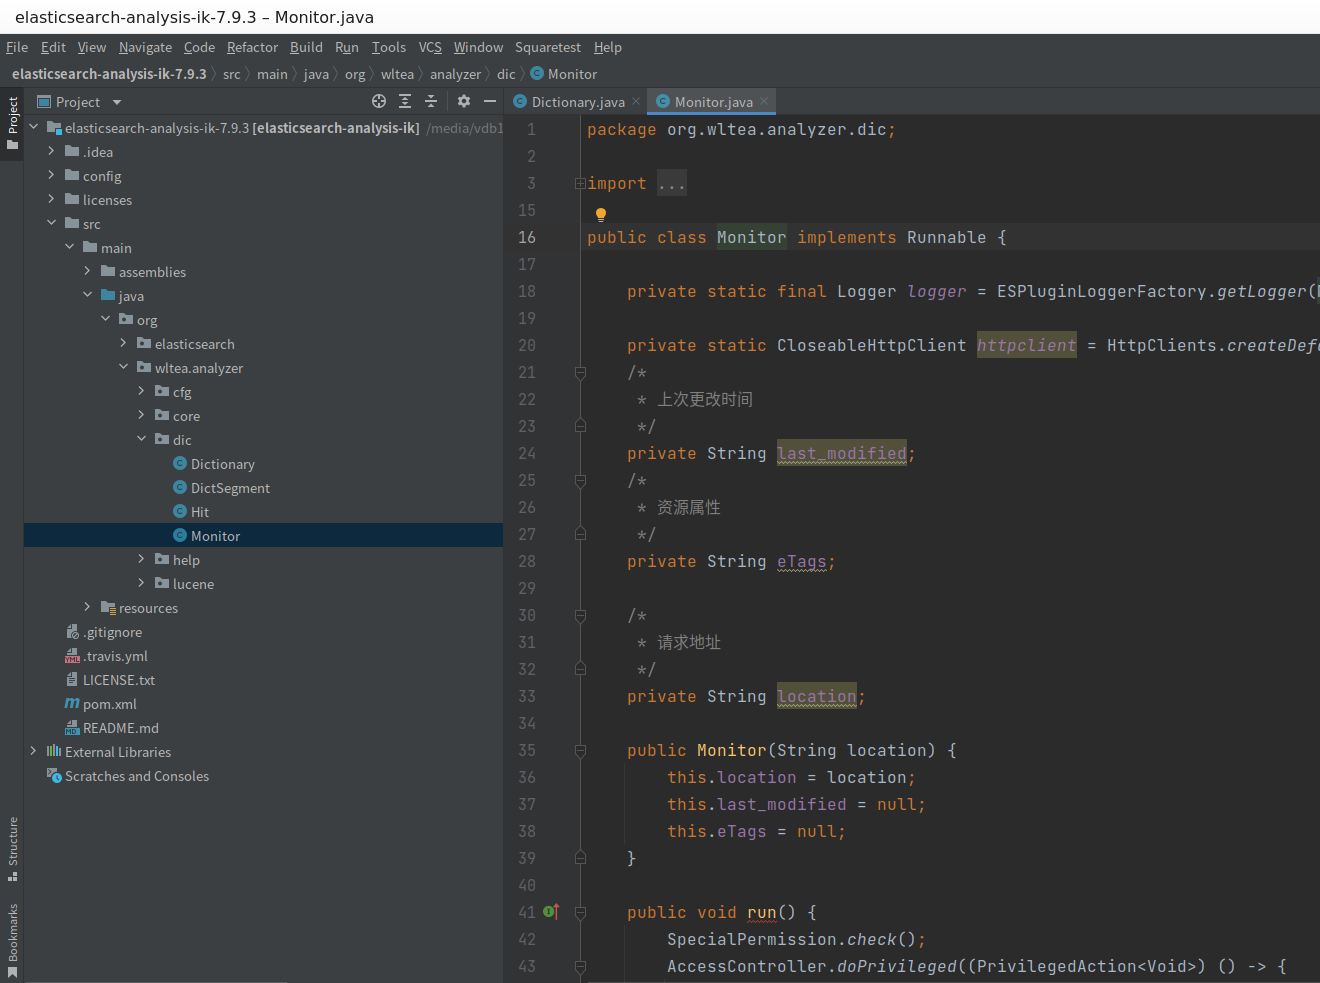1320x983 pixels.
Task: Click the last_modified field name in code
Action: pyautogui.click(x=842, y=453)
